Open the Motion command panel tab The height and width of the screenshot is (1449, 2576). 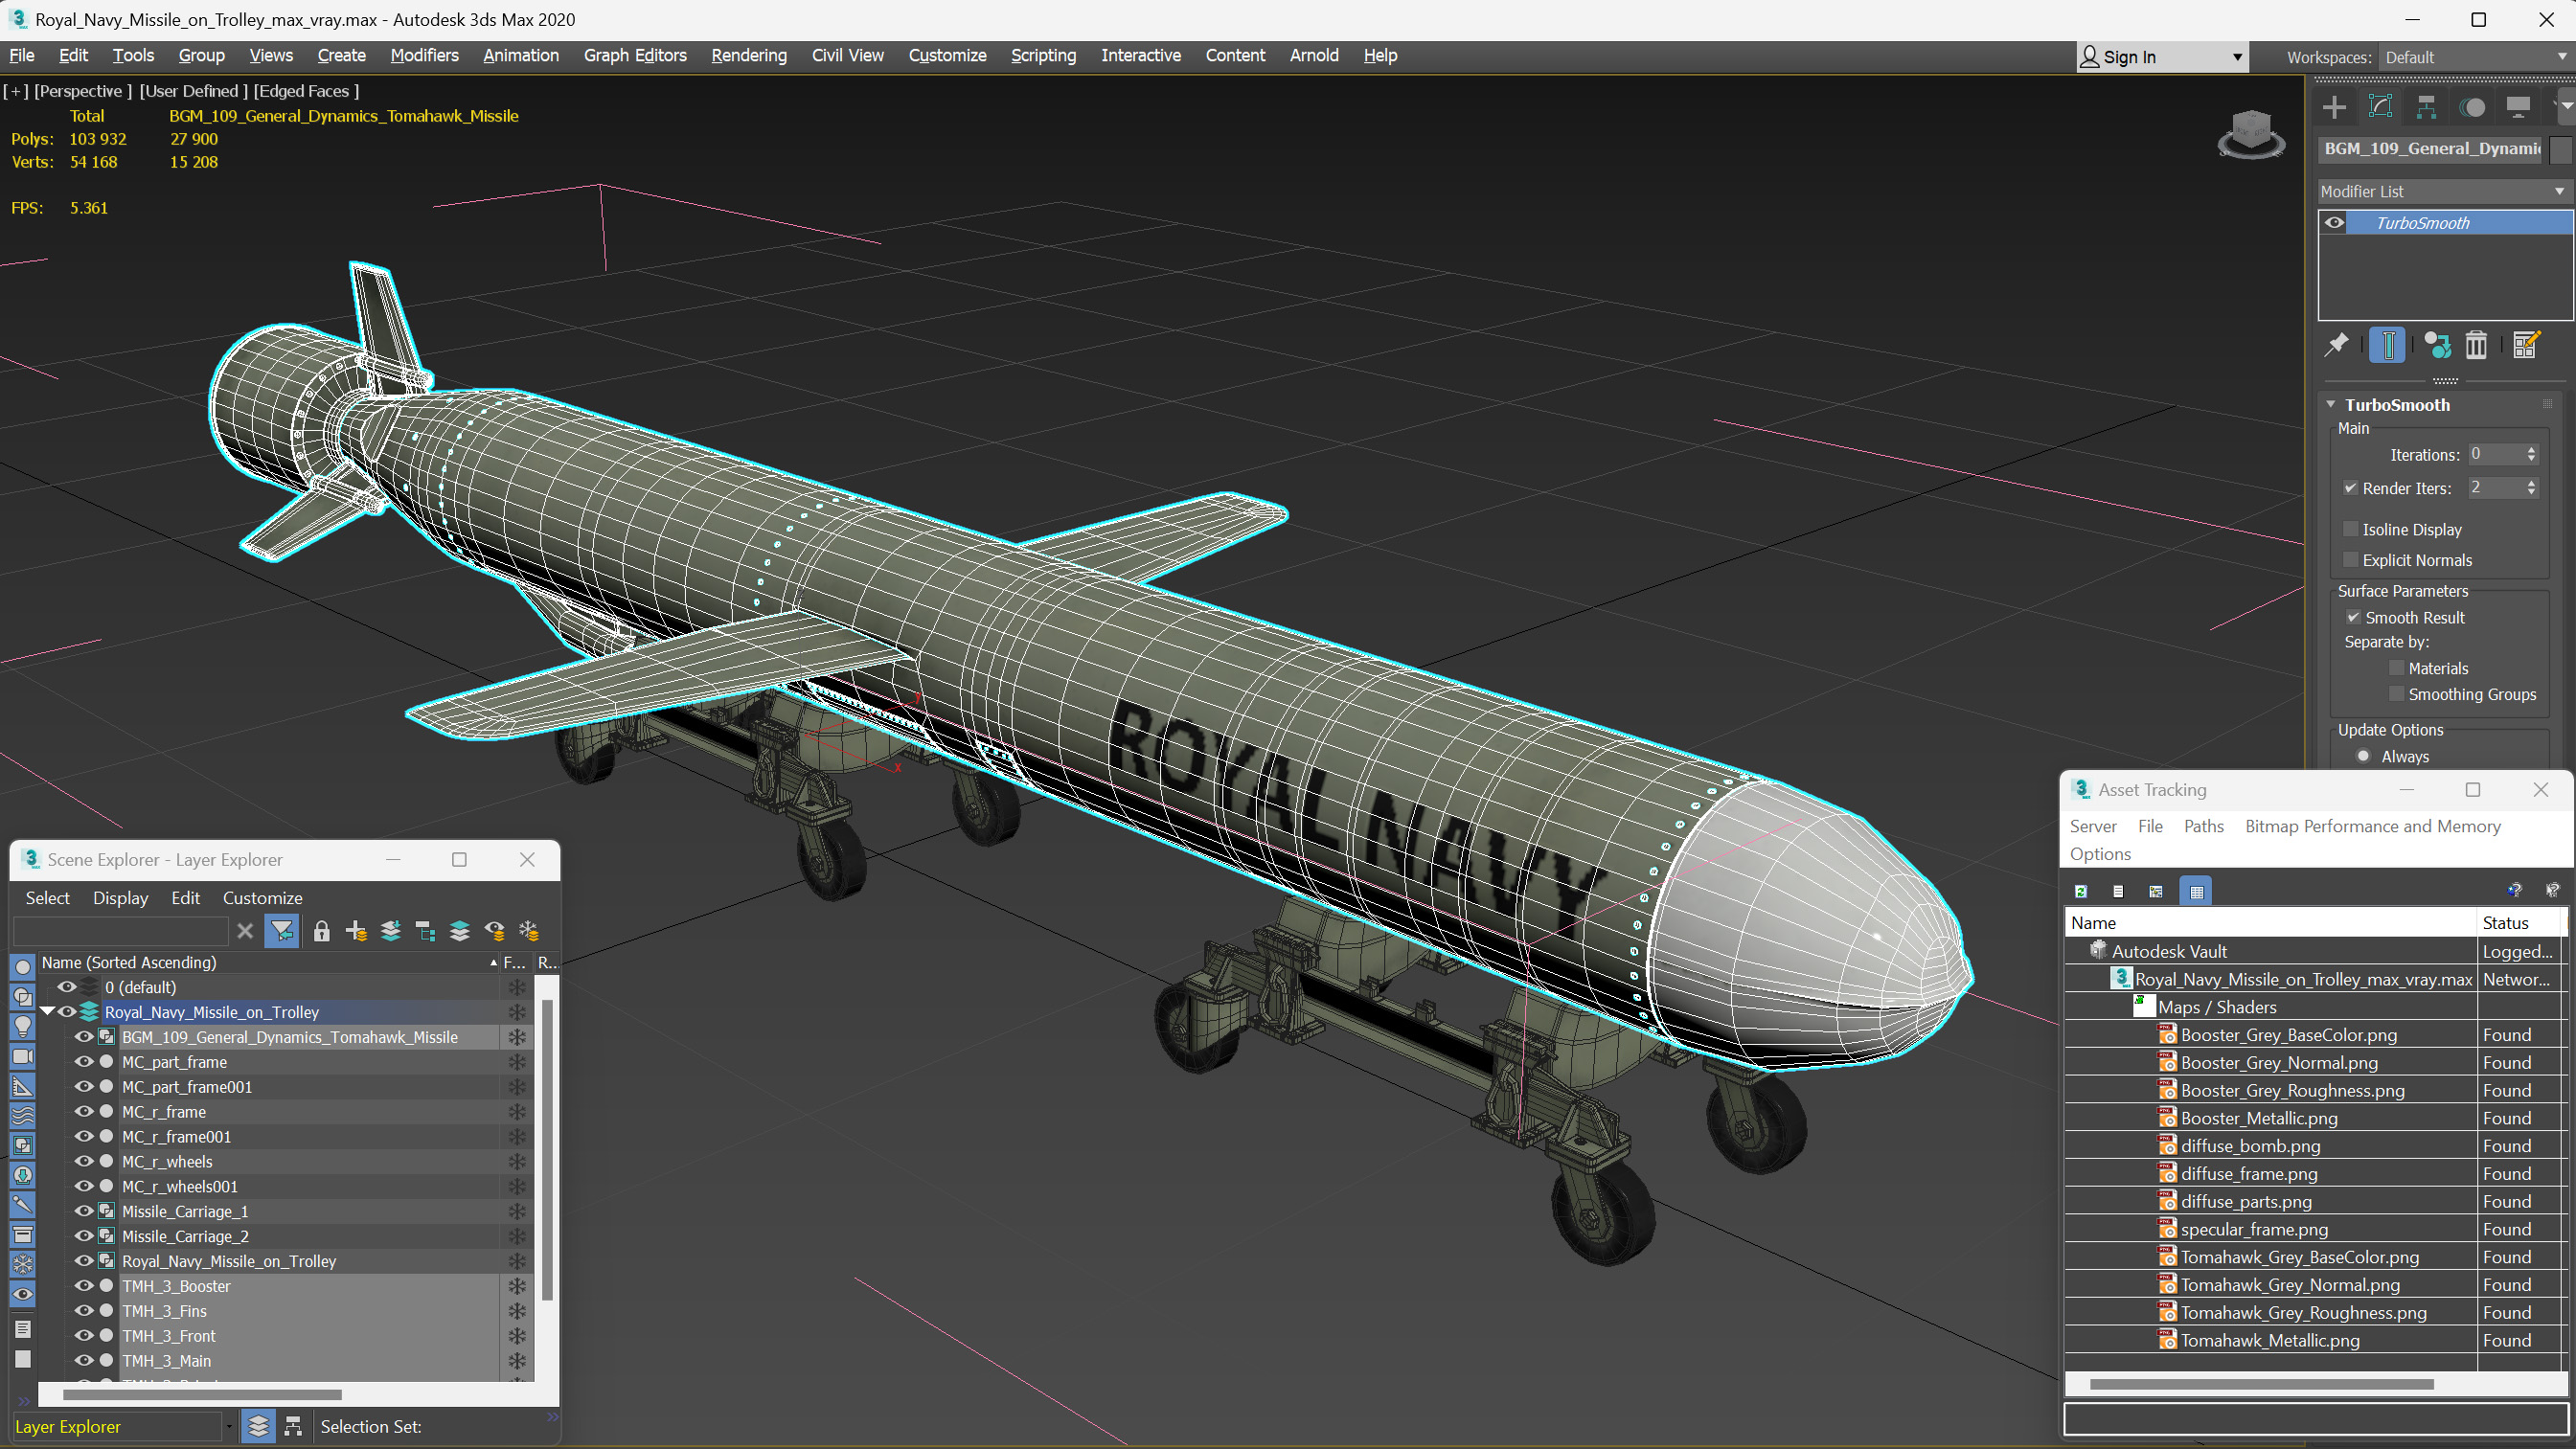2472,107
